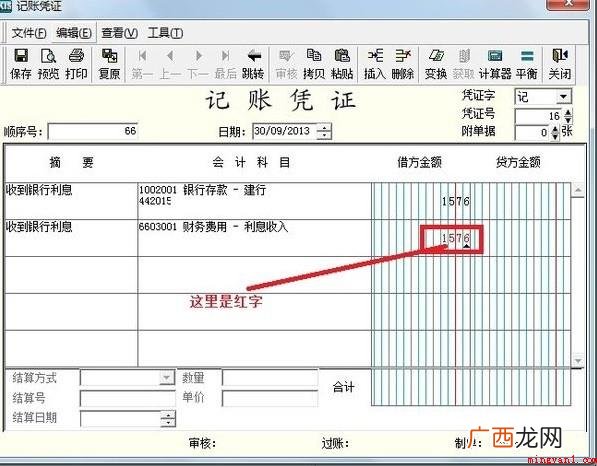
Task: Go to previous voucher with 上一
Action: click(170, 64)
